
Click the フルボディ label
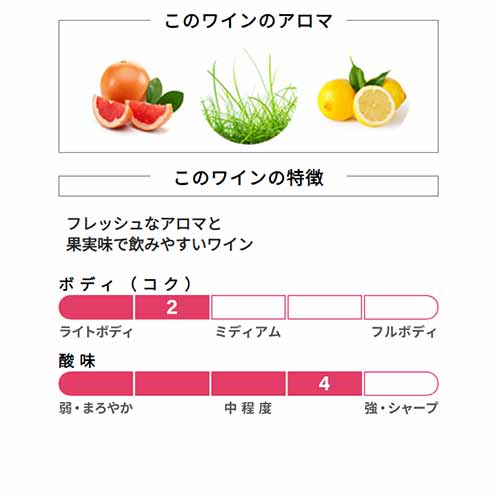(x=404, y=332)
